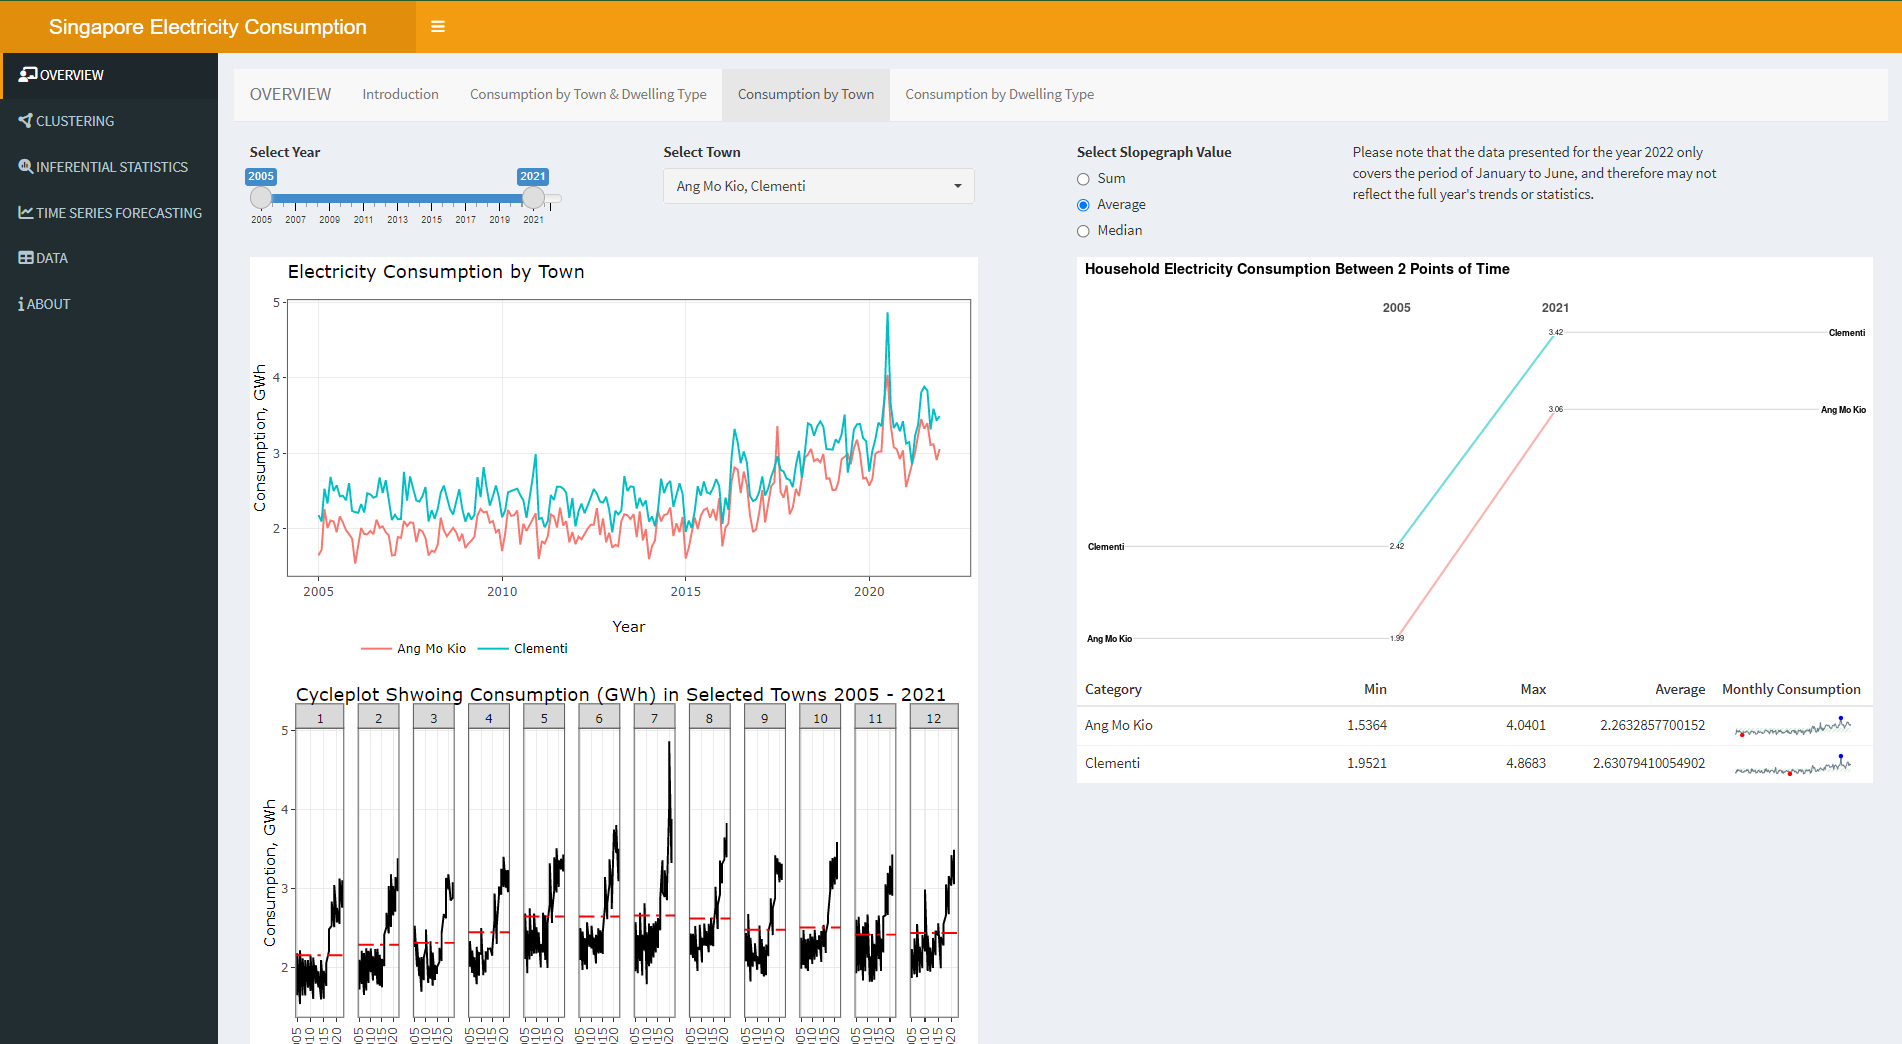
Task: Click the Time Series Forecasting chart icon
Action: pyautogui.click(x=25, y=213)
